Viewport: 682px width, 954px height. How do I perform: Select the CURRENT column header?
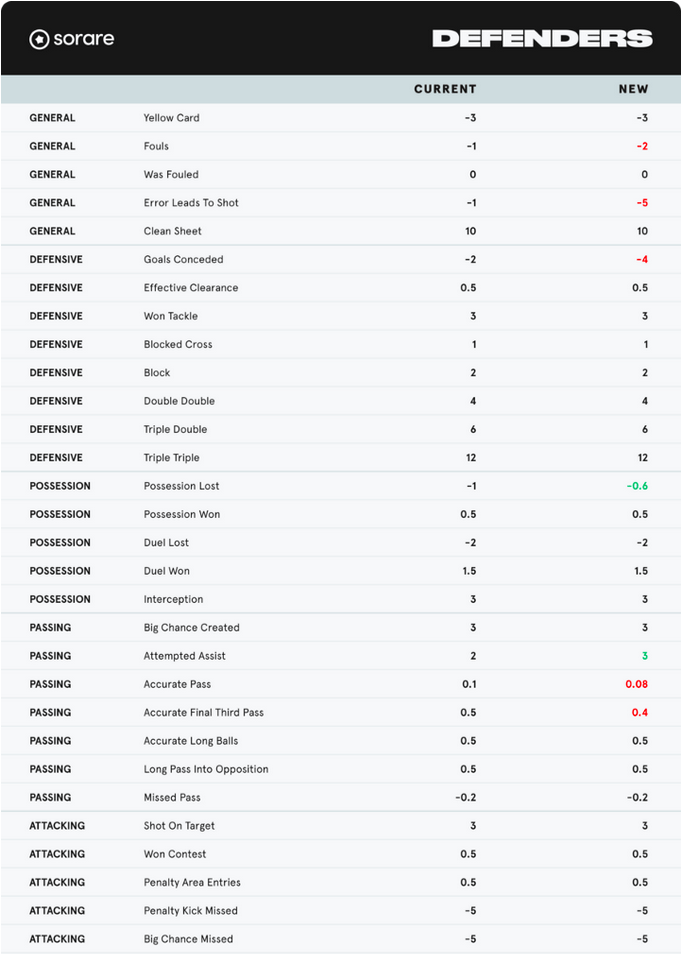(445, 89)
